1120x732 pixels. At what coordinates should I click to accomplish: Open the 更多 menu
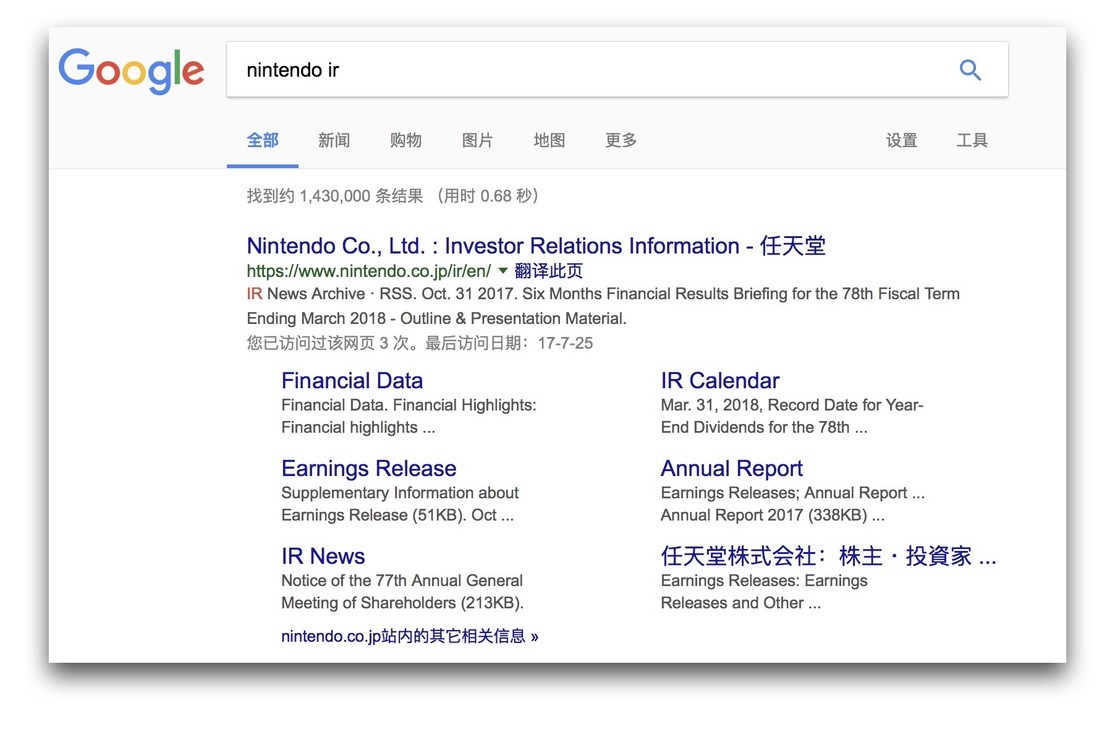pos(621,140)
